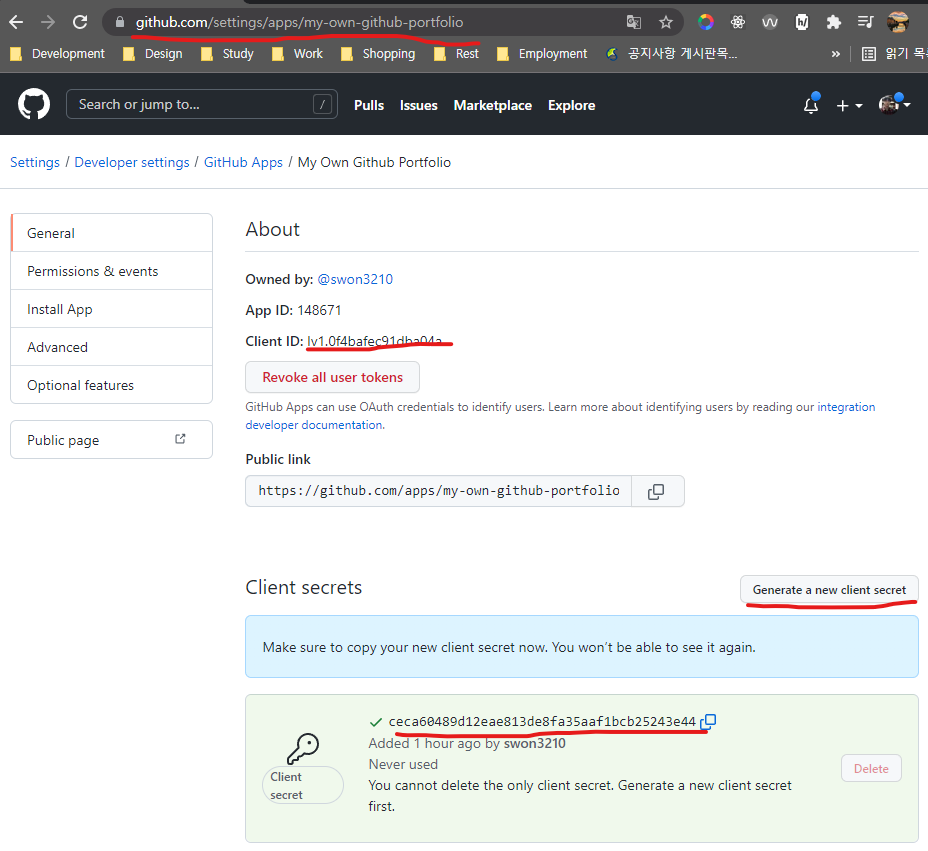This screenshot has height=851, width=928.
Task: Open the React DevTools extension icon
Action: [737, 22]
